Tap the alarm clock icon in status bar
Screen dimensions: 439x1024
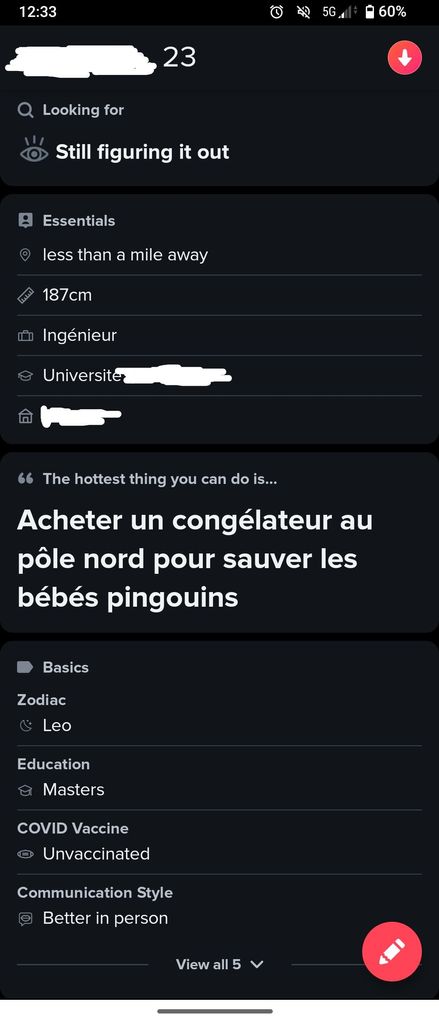point(277,12)
